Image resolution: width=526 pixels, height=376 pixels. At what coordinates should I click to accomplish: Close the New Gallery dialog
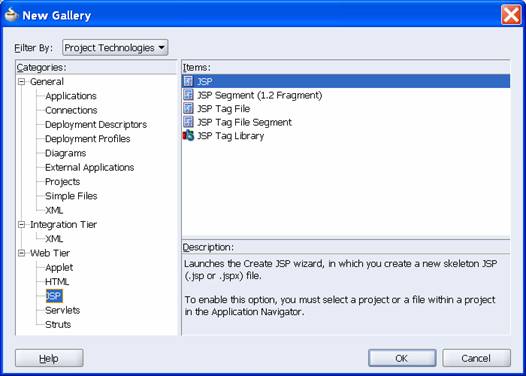[511, 15]
